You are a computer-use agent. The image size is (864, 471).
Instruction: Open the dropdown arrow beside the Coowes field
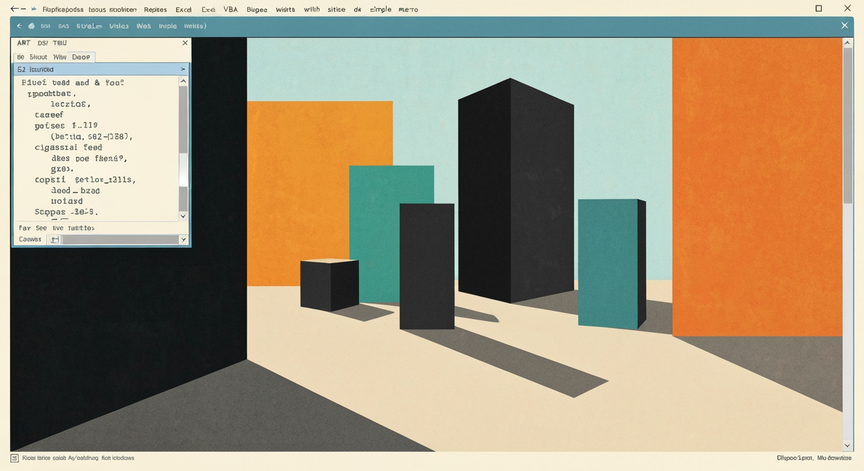coord(183,240)
